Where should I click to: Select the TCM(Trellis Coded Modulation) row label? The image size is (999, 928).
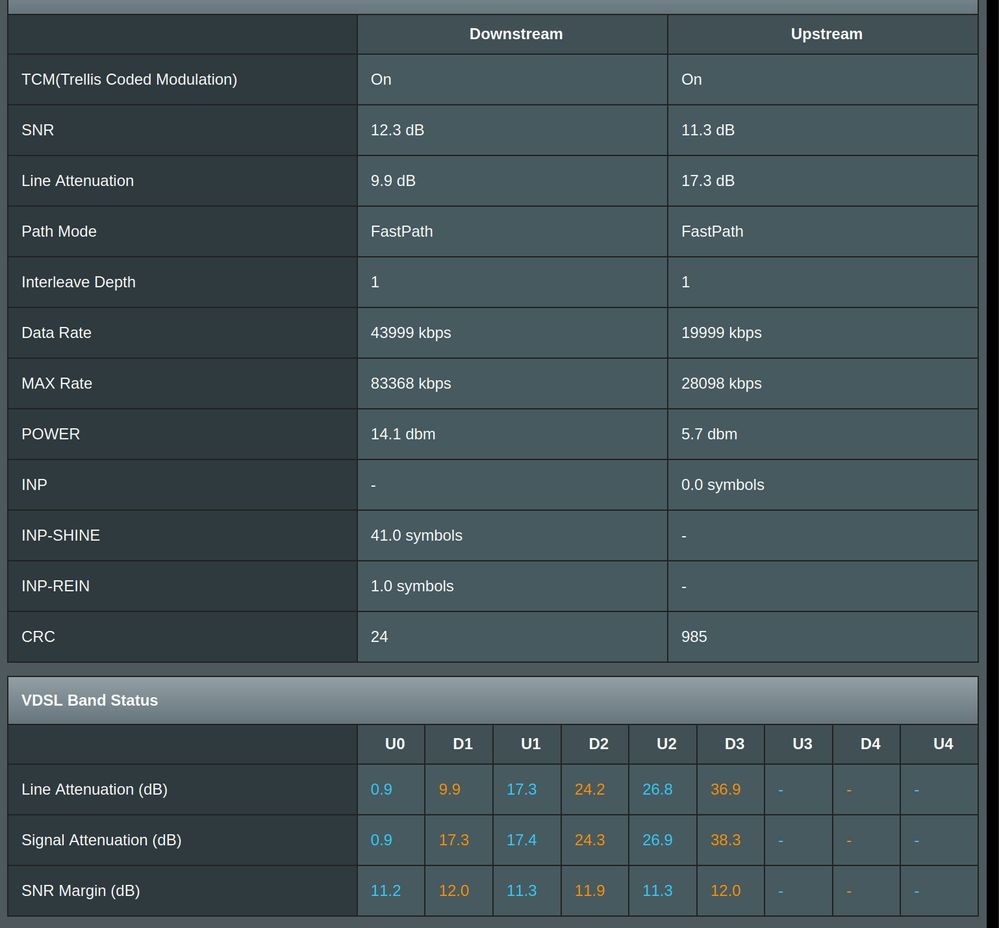(x=129, y=79)
